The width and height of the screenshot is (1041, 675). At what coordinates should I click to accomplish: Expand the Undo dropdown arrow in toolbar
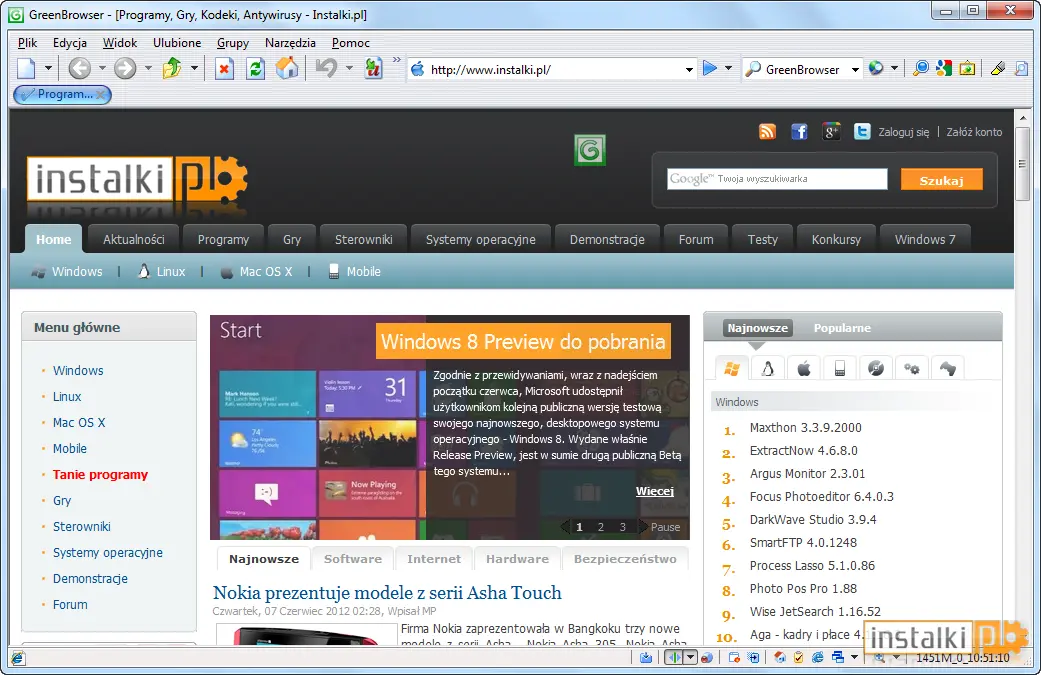(x=349, y=68)
